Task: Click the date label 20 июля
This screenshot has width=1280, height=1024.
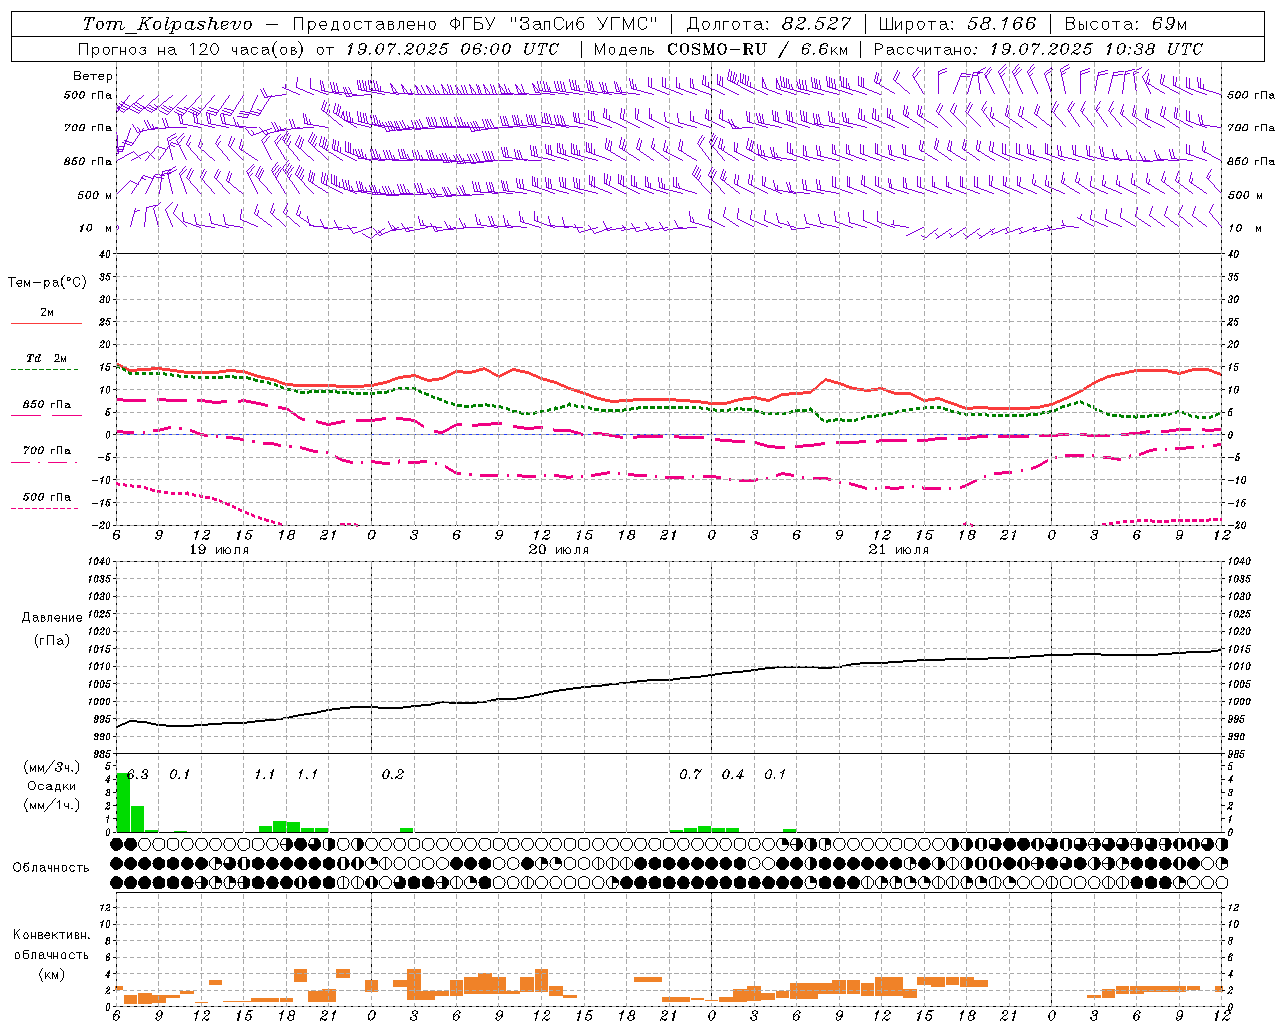Action: 559,550
